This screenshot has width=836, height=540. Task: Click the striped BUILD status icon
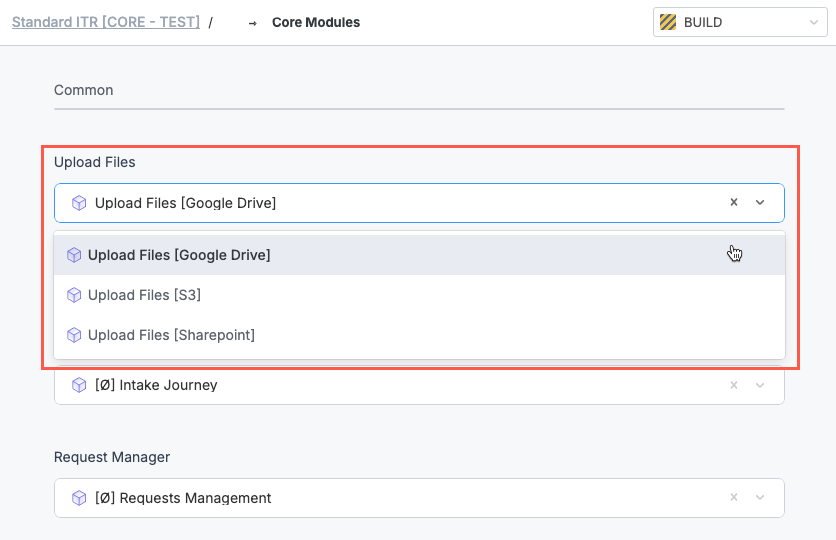(x=668, y=22)
